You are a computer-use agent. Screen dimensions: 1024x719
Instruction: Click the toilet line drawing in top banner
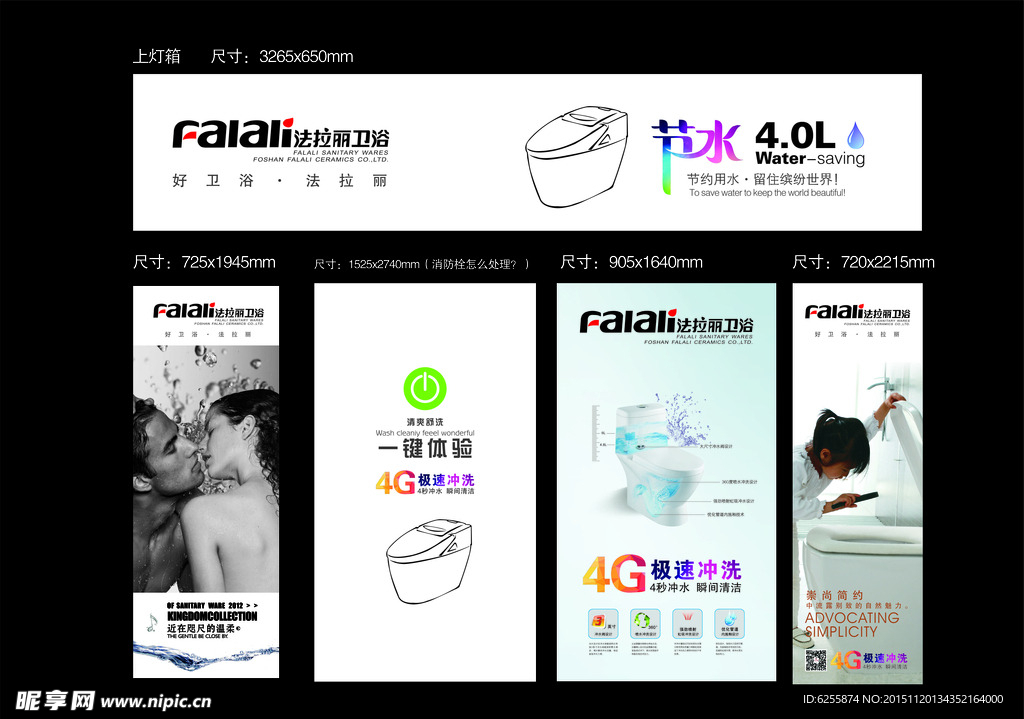pyautogui.click(x=577, y=157)
